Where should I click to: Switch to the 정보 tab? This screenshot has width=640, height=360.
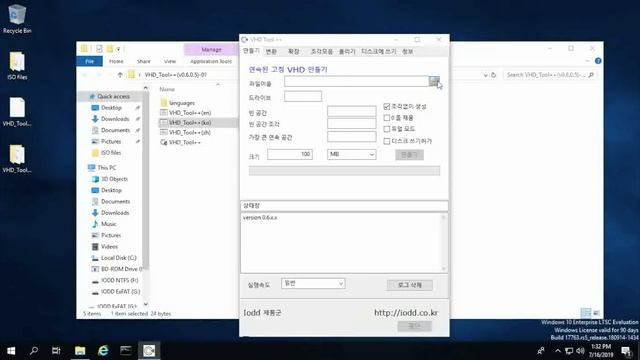[x=408, y=51]
